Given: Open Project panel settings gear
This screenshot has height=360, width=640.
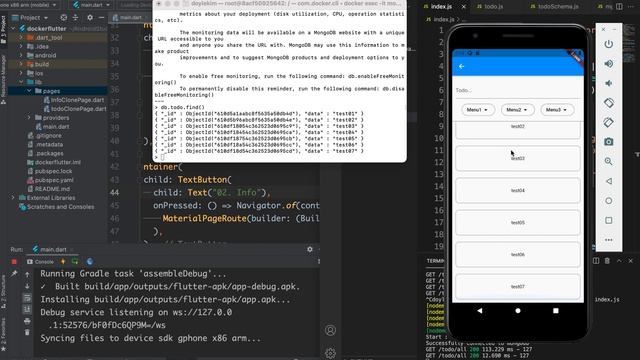Looking at the screenshot, I should coord(90,18).
